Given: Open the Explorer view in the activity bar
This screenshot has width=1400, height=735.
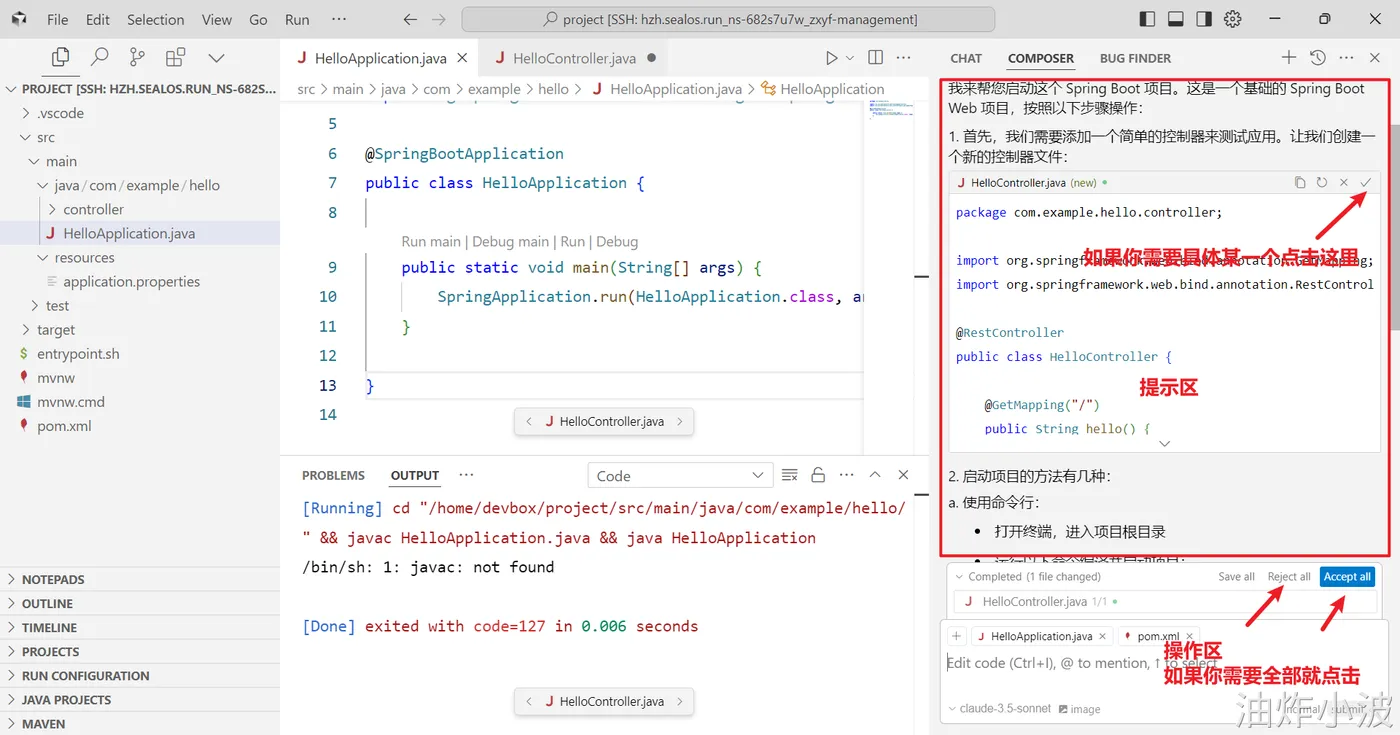Looking at the screenshot, I should 61,58.
